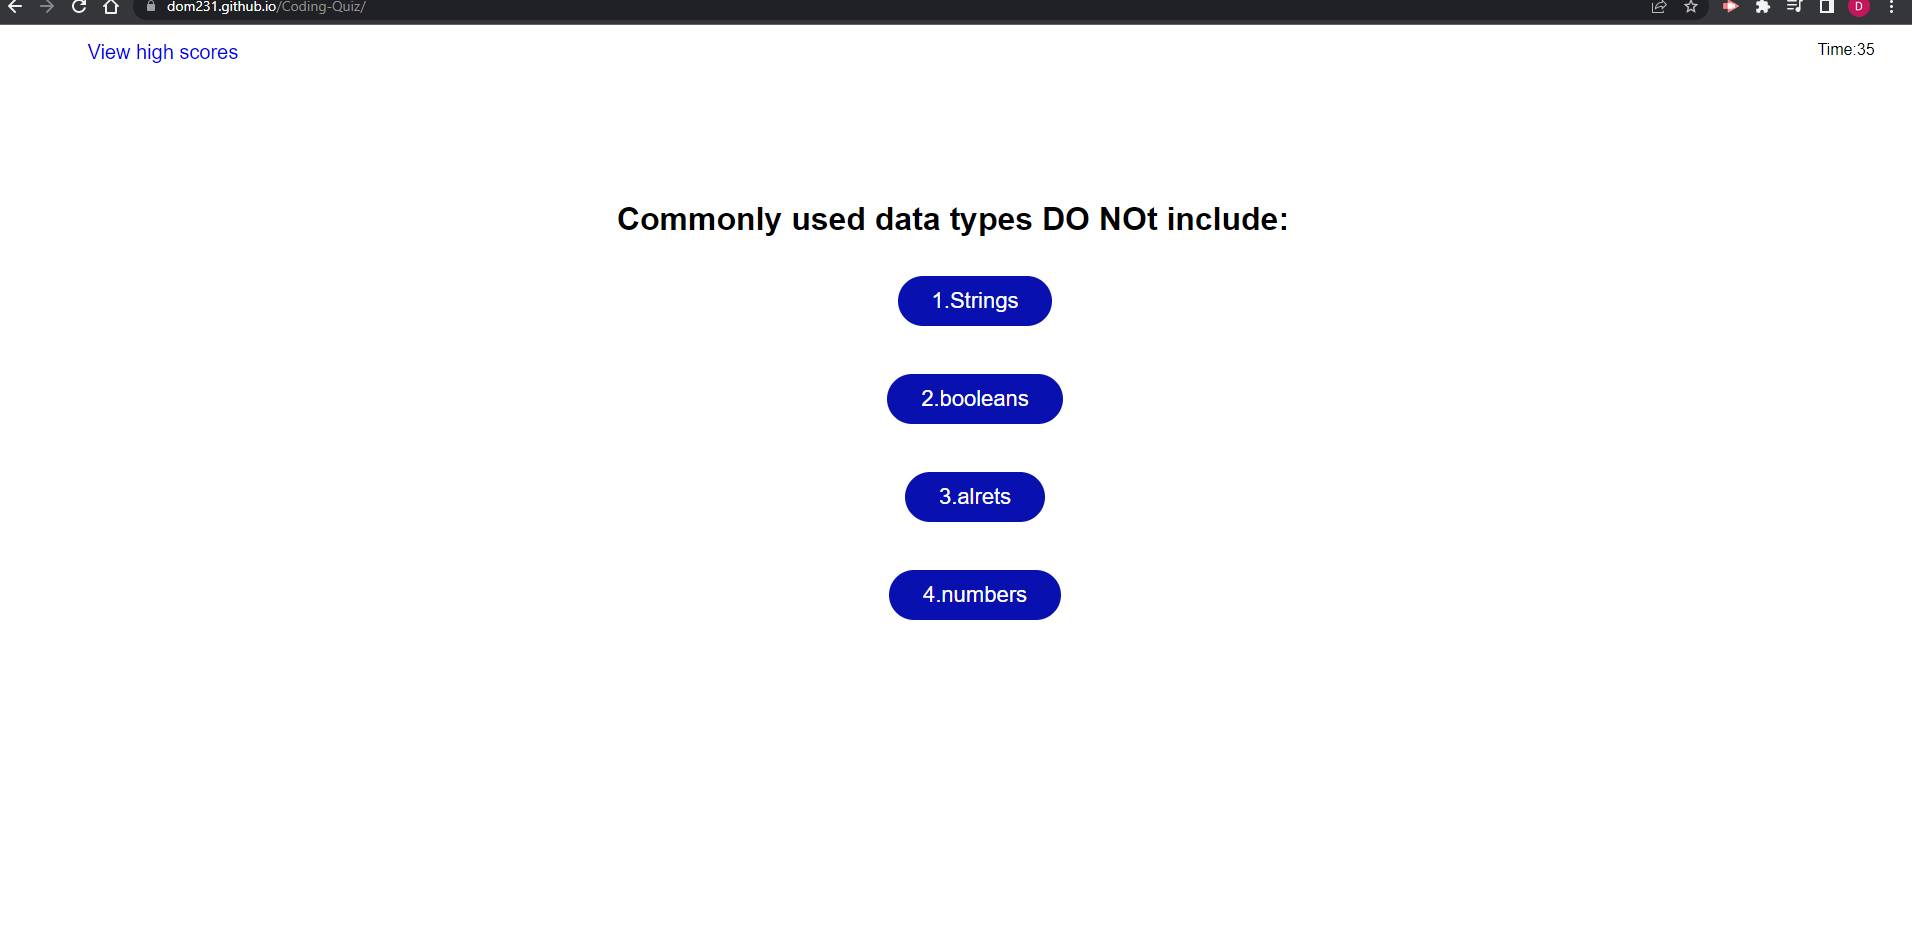1912x952 pixels.
Task: Go back to the previous page
Action: 14,8
